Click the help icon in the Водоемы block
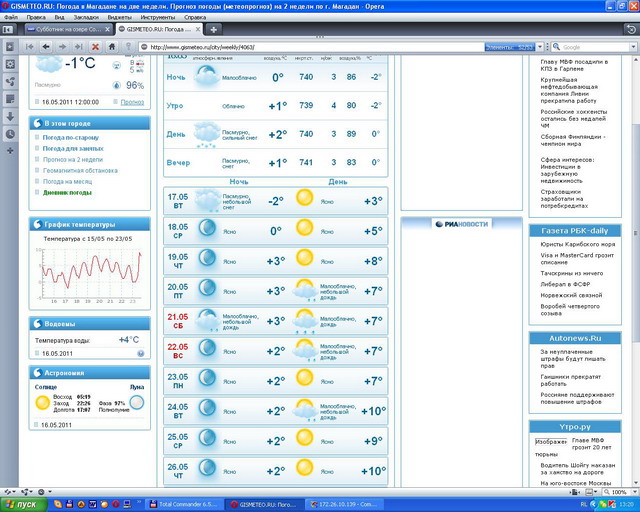This screenshot has width=640, height=512. (x=141, y=353)
